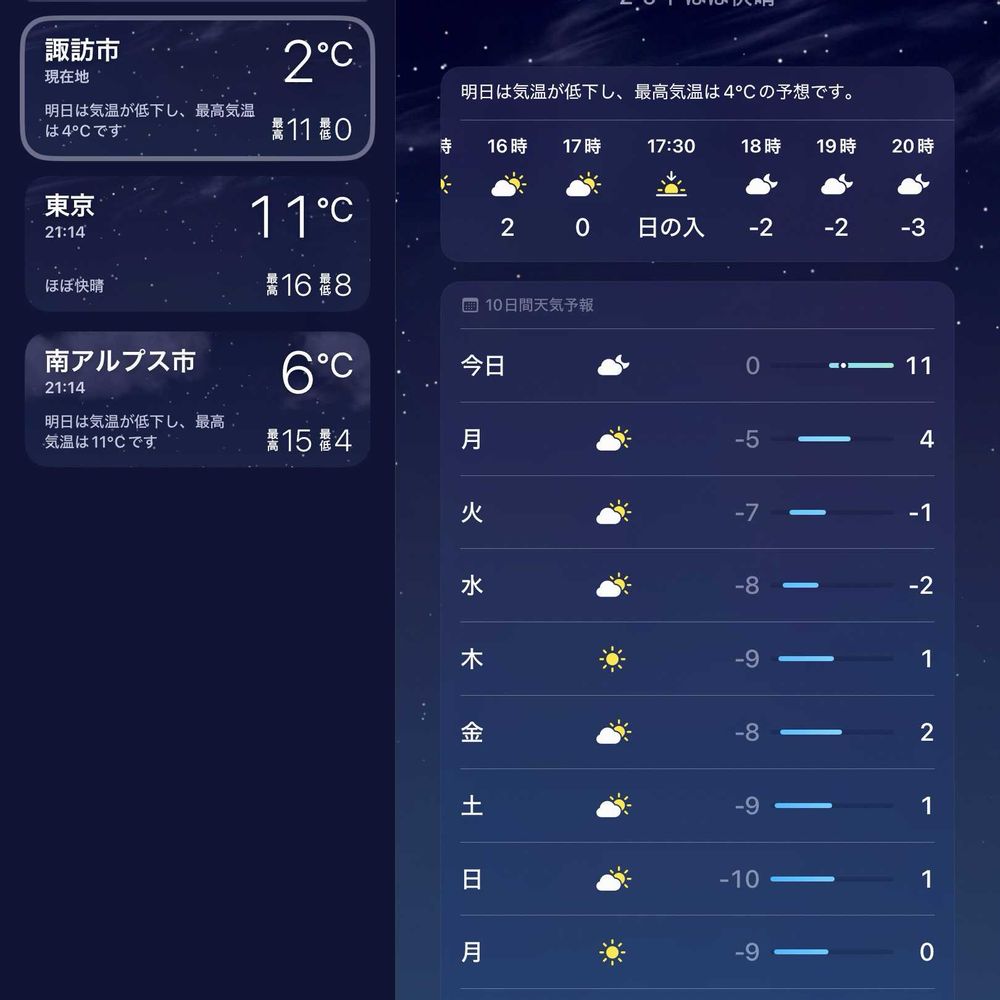Tap the sunny icon in last 月 row
Image resolution: width=1000 pixels, height=1000 pixels.
612,952
